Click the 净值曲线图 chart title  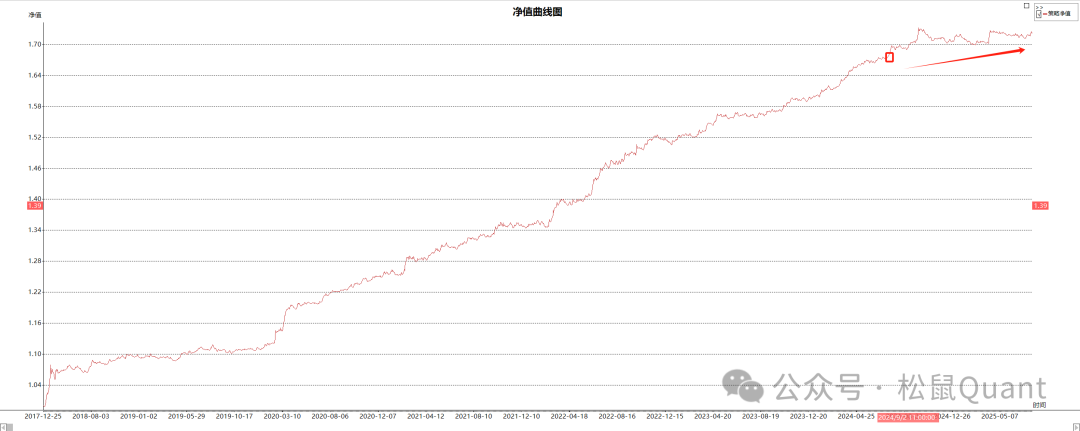click(x=538, y=11)
